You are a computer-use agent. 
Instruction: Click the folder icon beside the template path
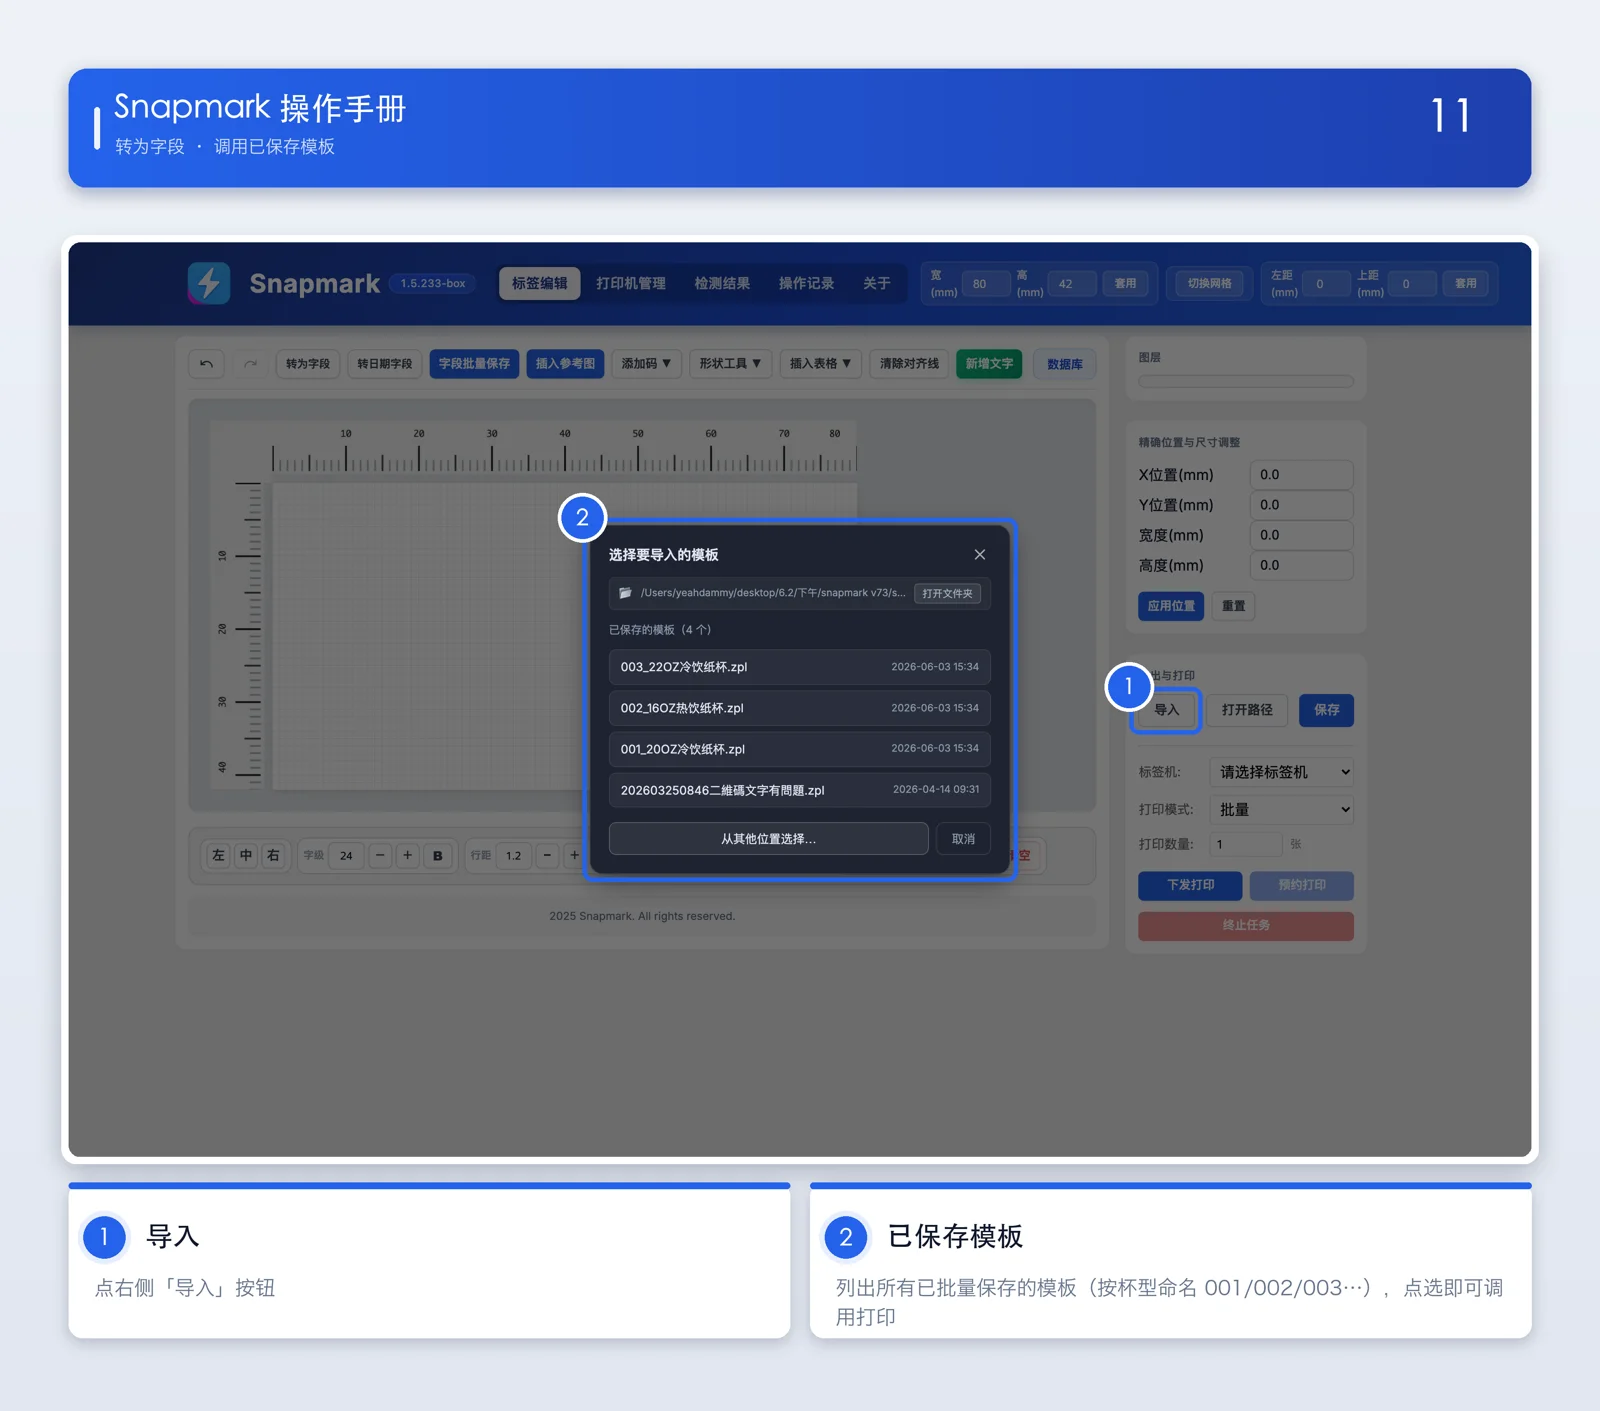[625, 593]
